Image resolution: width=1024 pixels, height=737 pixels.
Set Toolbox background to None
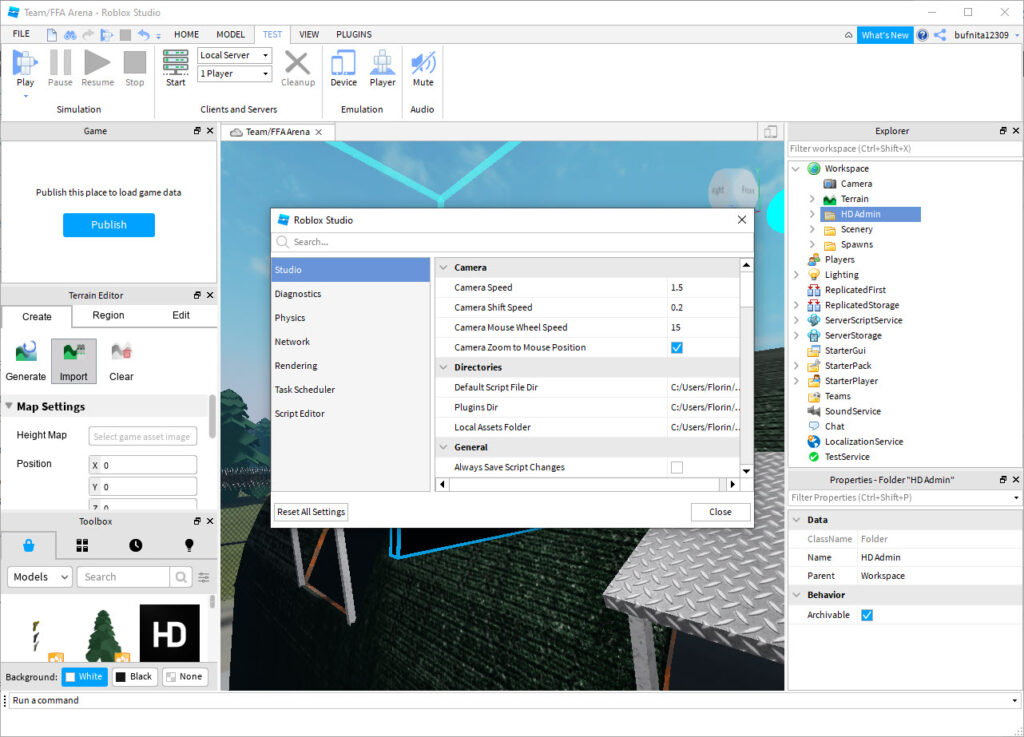(184, 677)
